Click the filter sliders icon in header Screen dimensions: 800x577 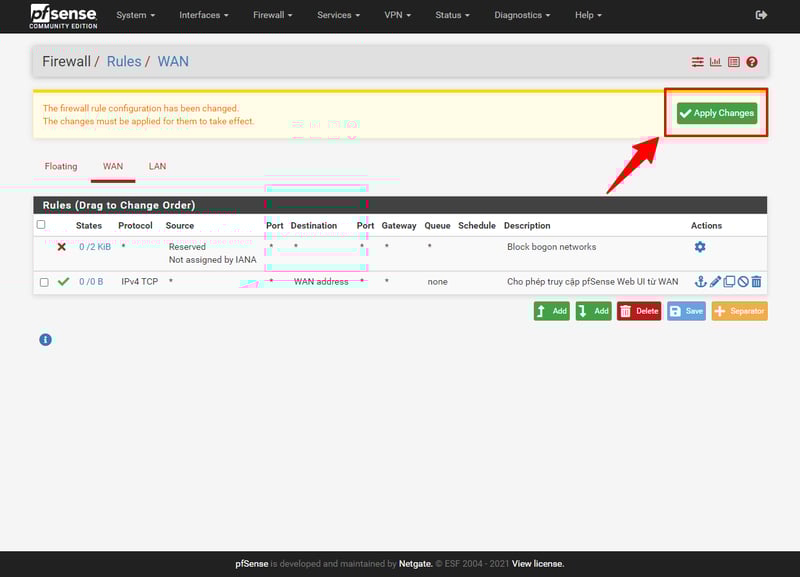pyautogui.click(x=697, y=61)
